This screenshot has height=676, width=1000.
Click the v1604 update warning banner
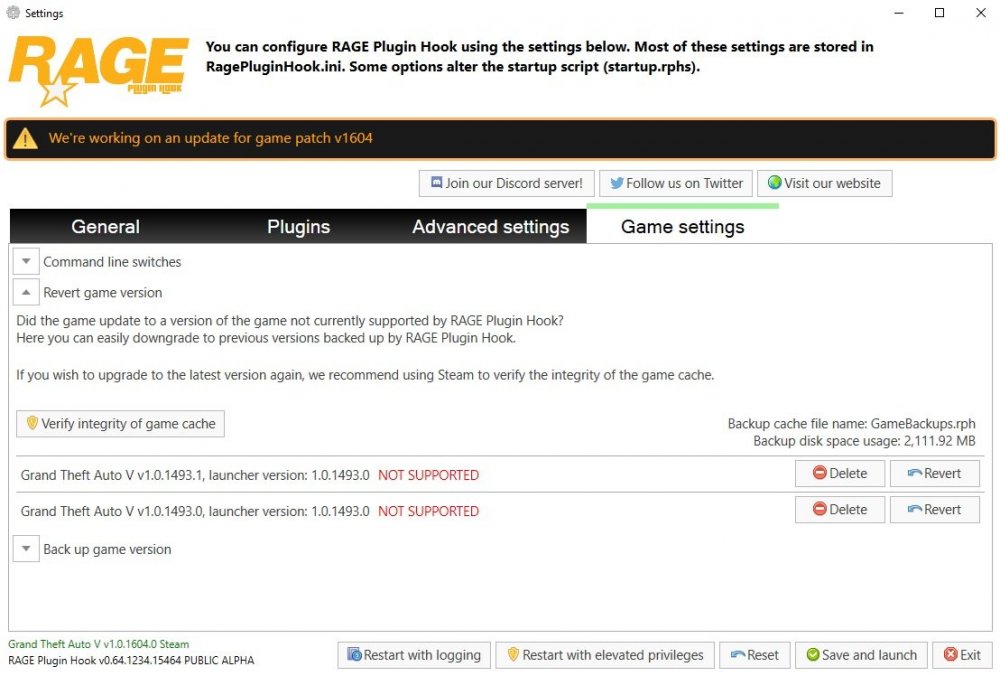pos(500,138)
